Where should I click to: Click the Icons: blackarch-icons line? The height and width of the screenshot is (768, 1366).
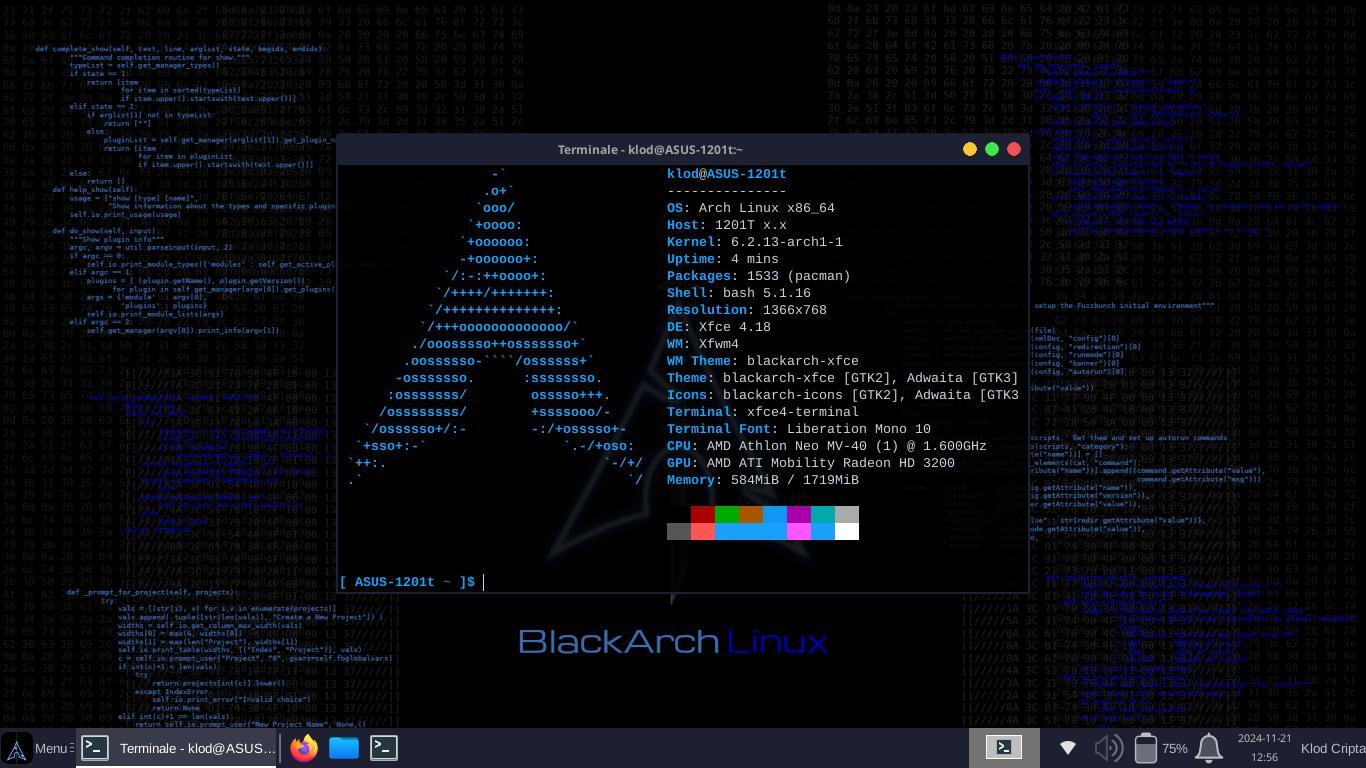(x=843, y=395)
